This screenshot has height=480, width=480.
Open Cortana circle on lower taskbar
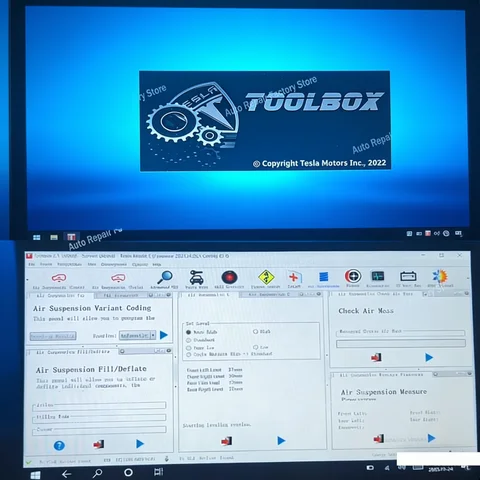point(128,472)
